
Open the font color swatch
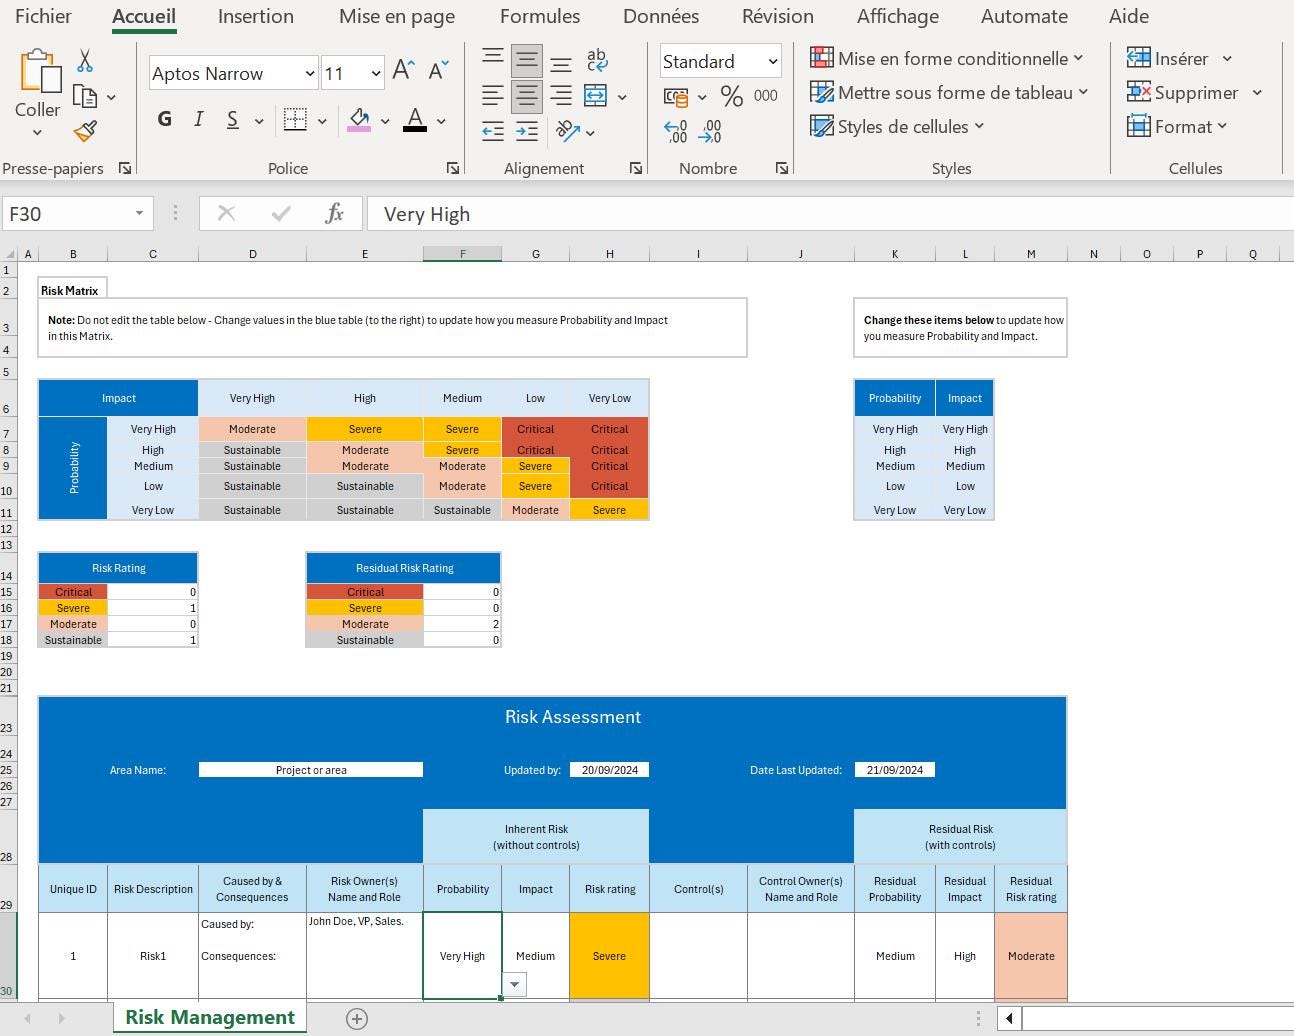pos(414,119)
